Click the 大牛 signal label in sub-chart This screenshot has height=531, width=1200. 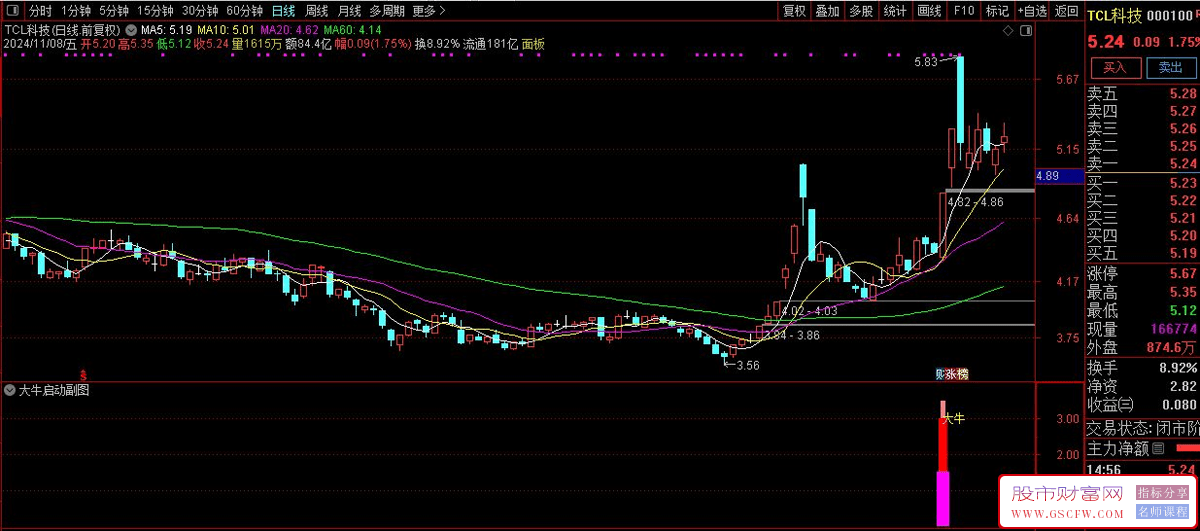(954, 419)
